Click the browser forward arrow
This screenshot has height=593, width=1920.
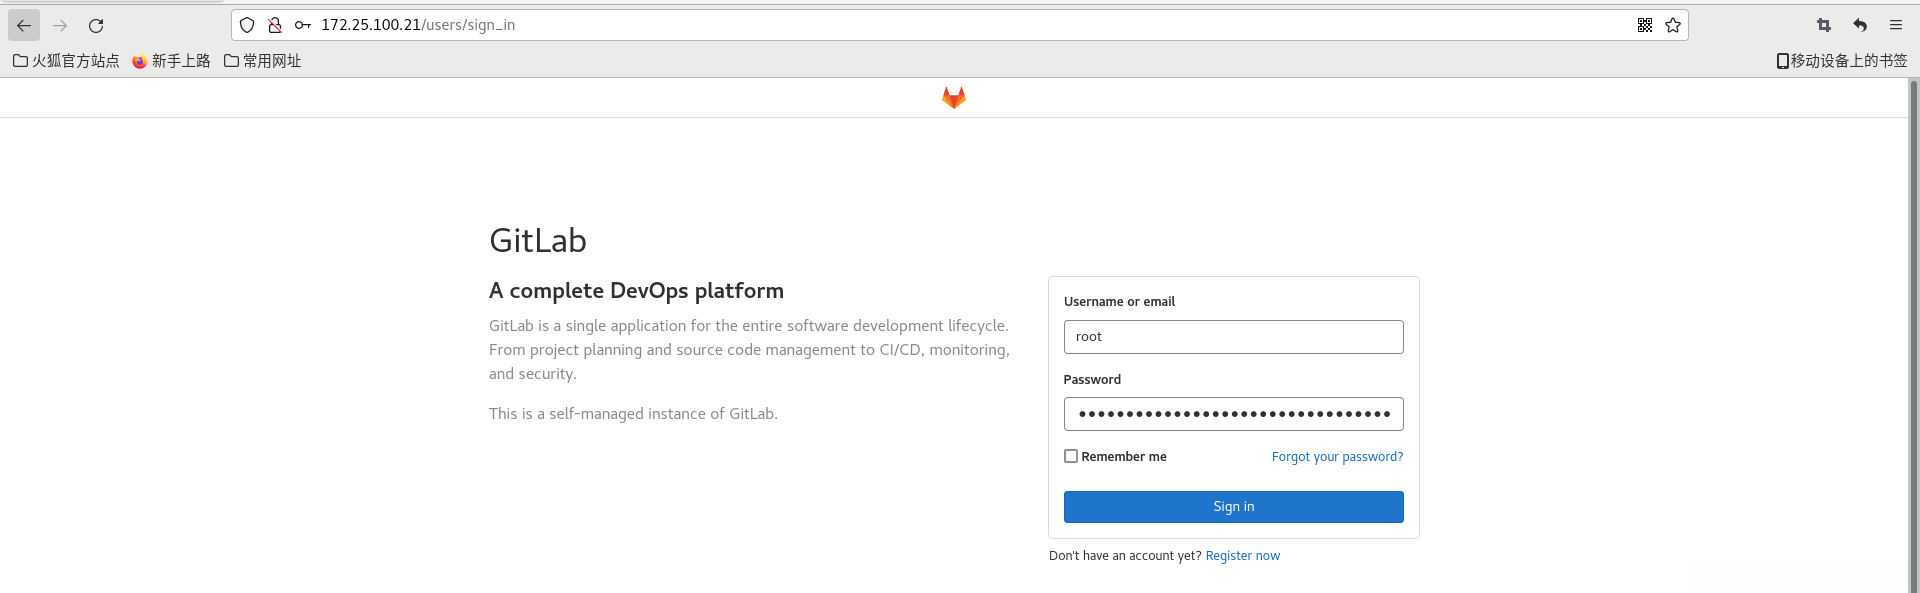tap(60, 25)
